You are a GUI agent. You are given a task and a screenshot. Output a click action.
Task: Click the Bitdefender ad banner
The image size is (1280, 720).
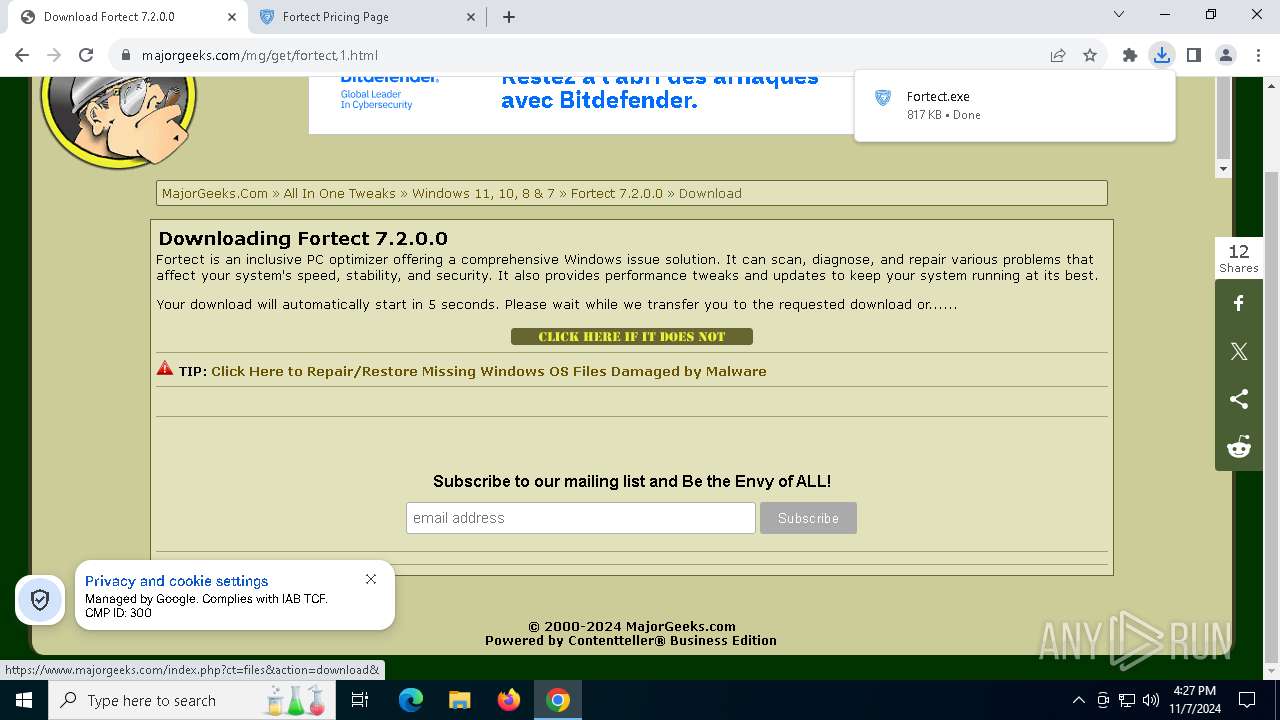[581, 105]
